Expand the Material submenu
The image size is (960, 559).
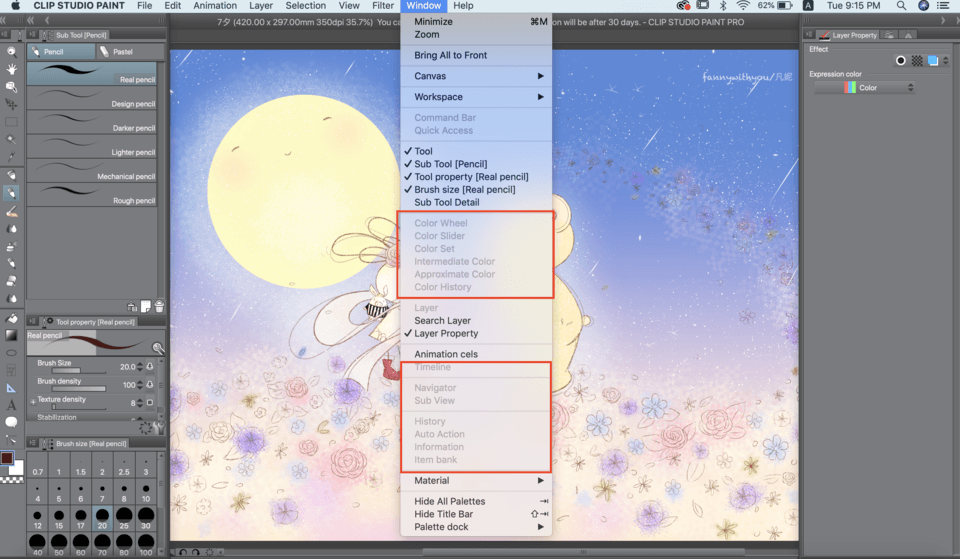tap(476, 481)
